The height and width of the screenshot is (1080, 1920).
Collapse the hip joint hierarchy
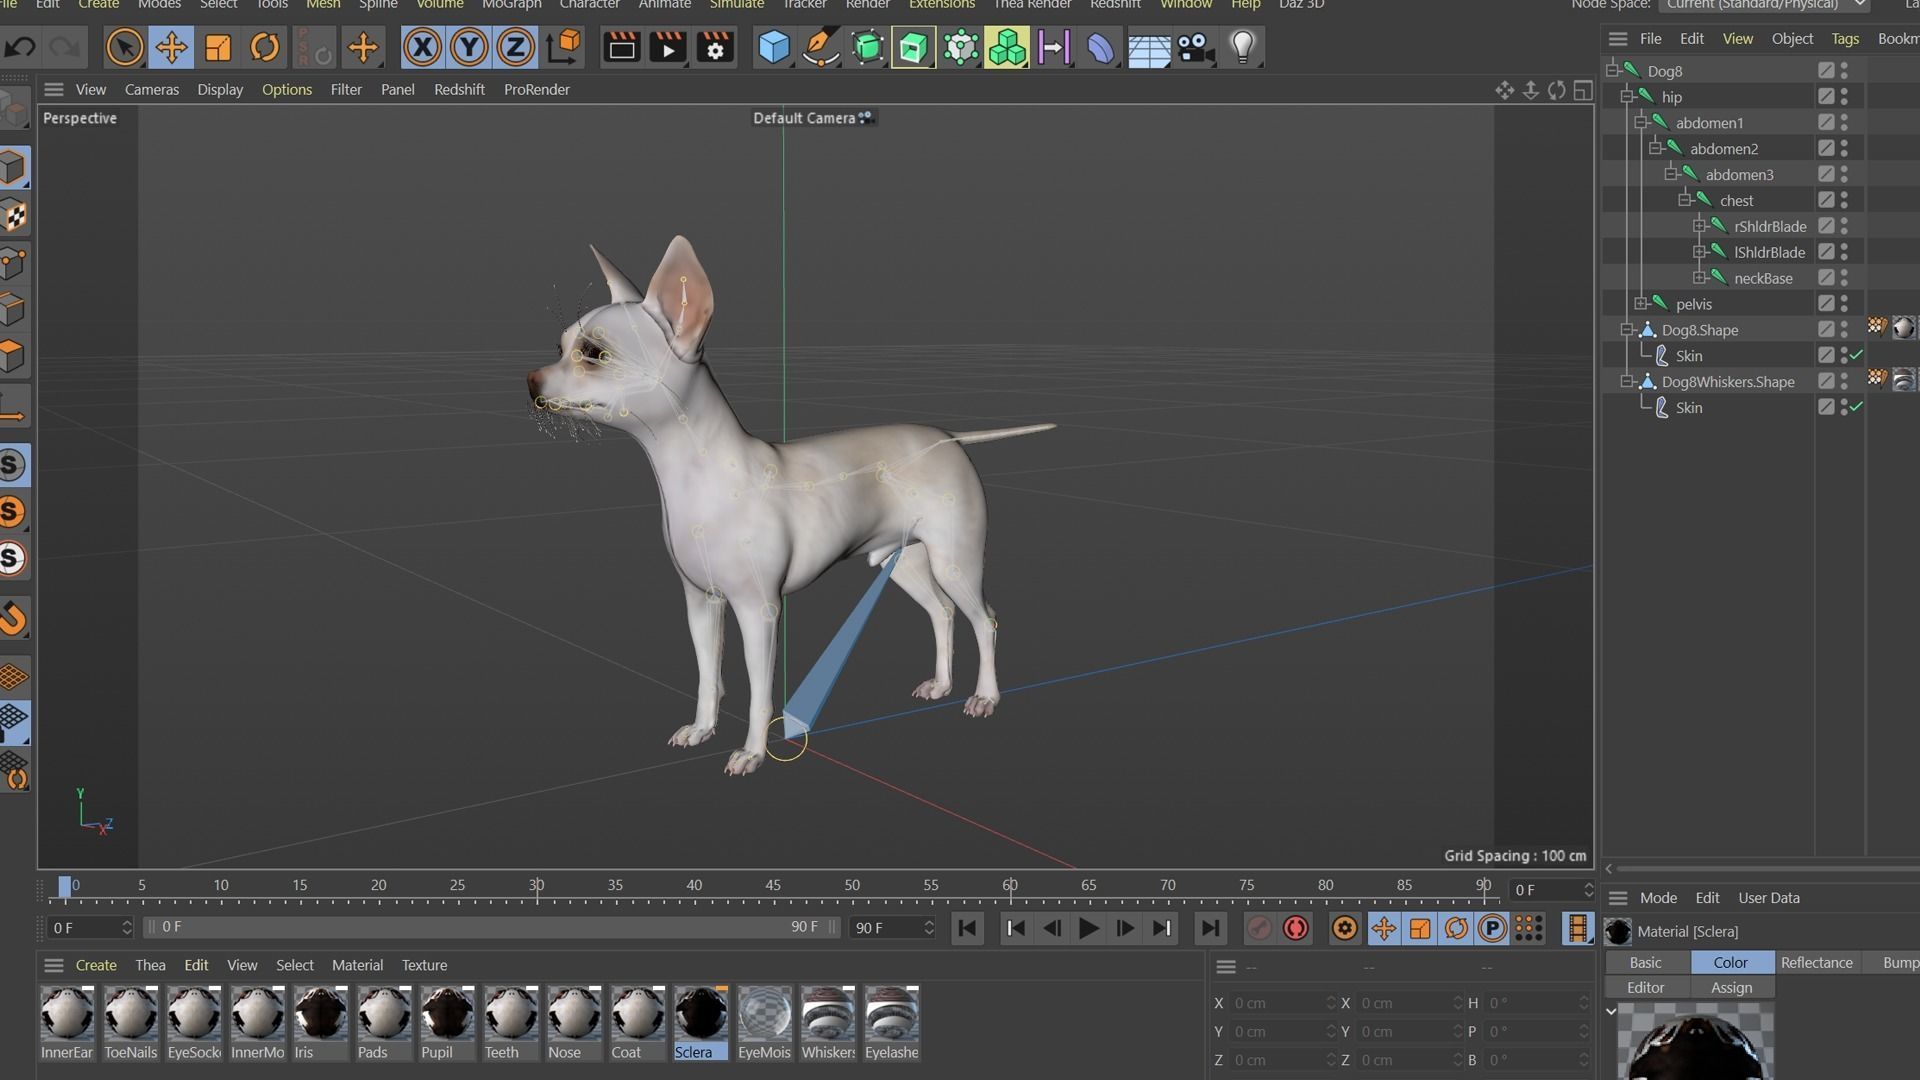1627,96
